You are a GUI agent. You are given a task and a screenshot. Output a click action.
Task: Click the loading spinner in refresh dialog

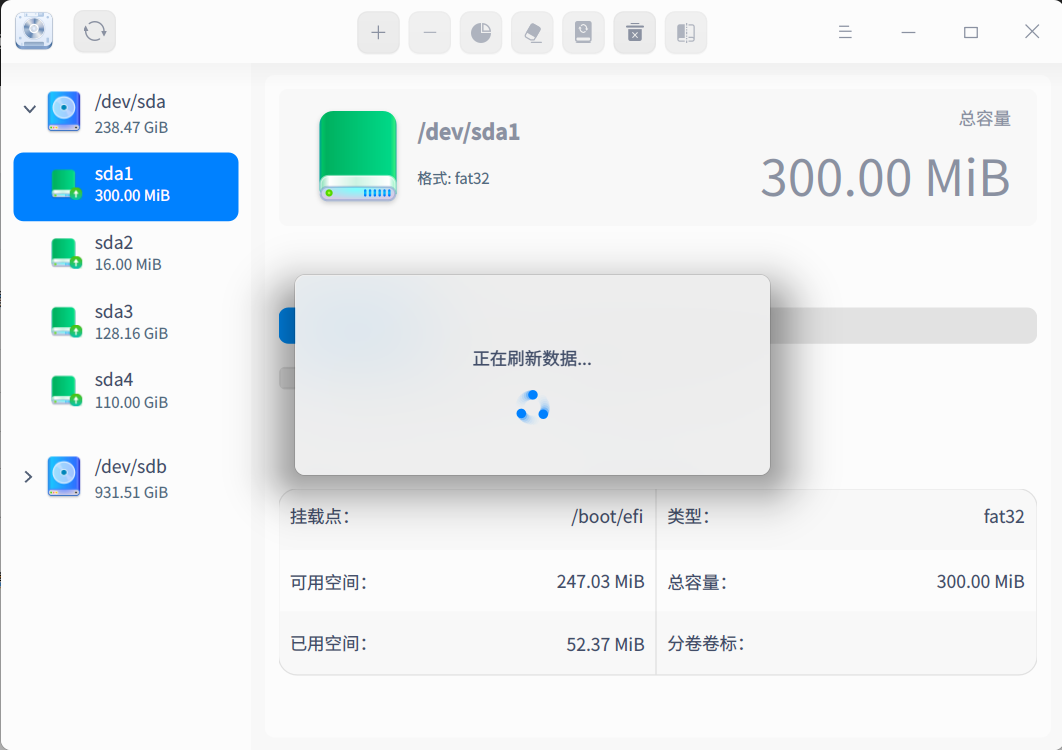(x=532, y=407)
